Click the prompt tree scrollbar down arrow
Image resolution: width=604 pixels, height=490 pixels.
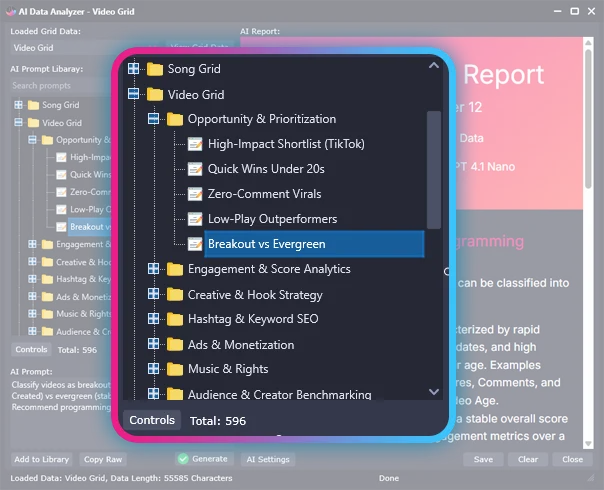pyautogui.click(x=433, y=392)
